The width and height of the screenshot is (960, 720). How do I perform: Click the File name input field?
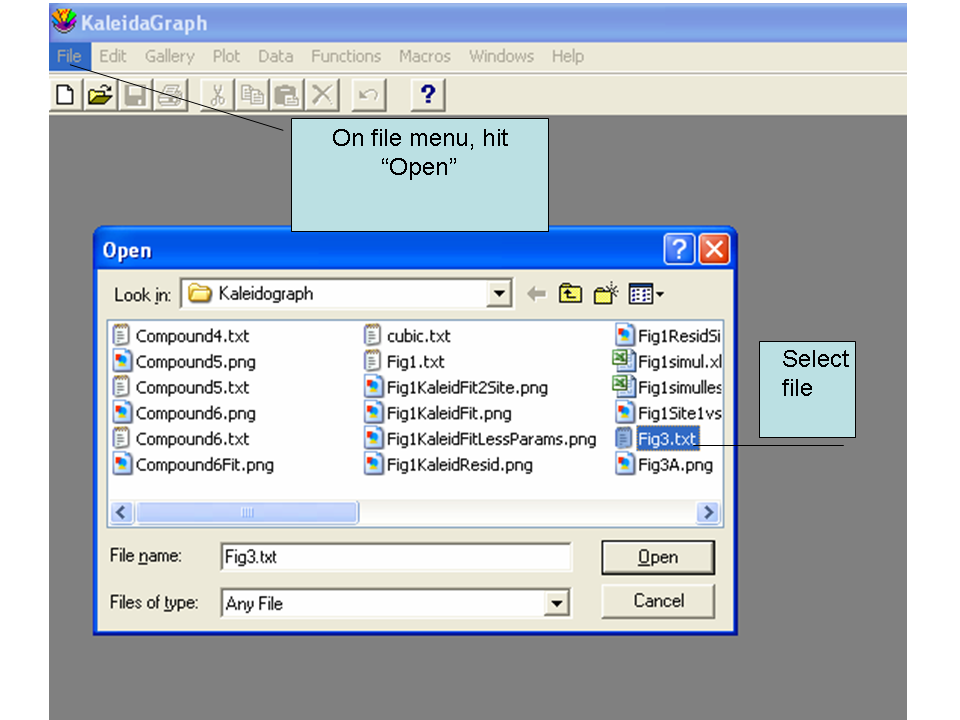[396, 557]
